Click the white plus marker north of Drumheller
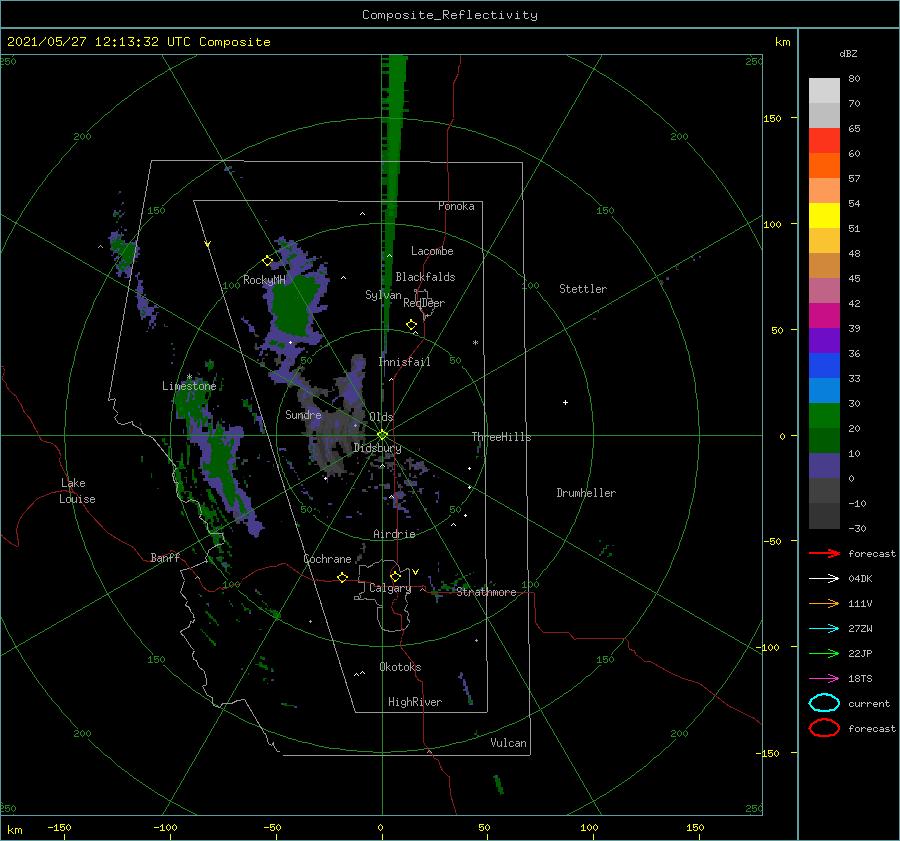 (x=565, y=402)
